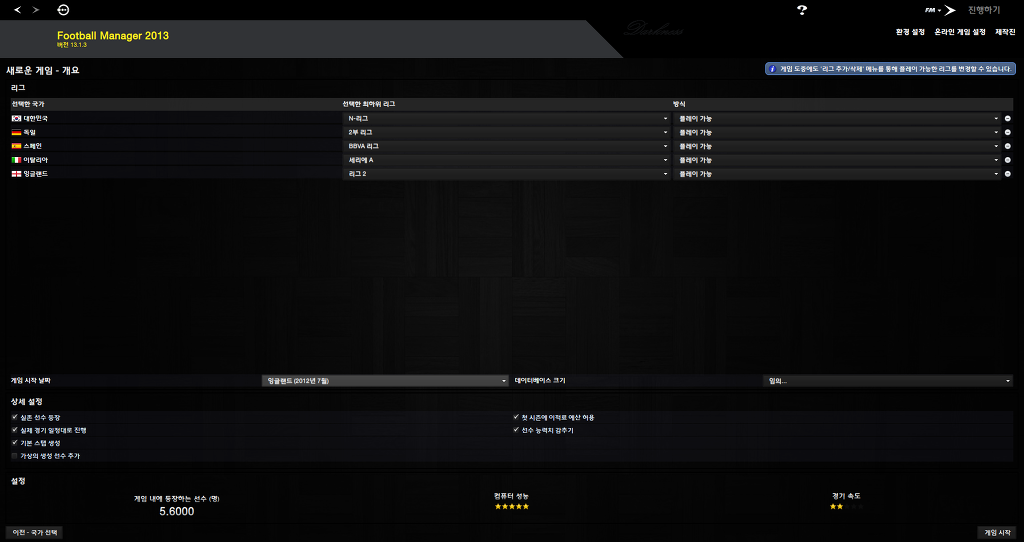Remove the 잉글랜드 row with its minus icon
The image size is (1024, 542).
[x=1008, y=174]
